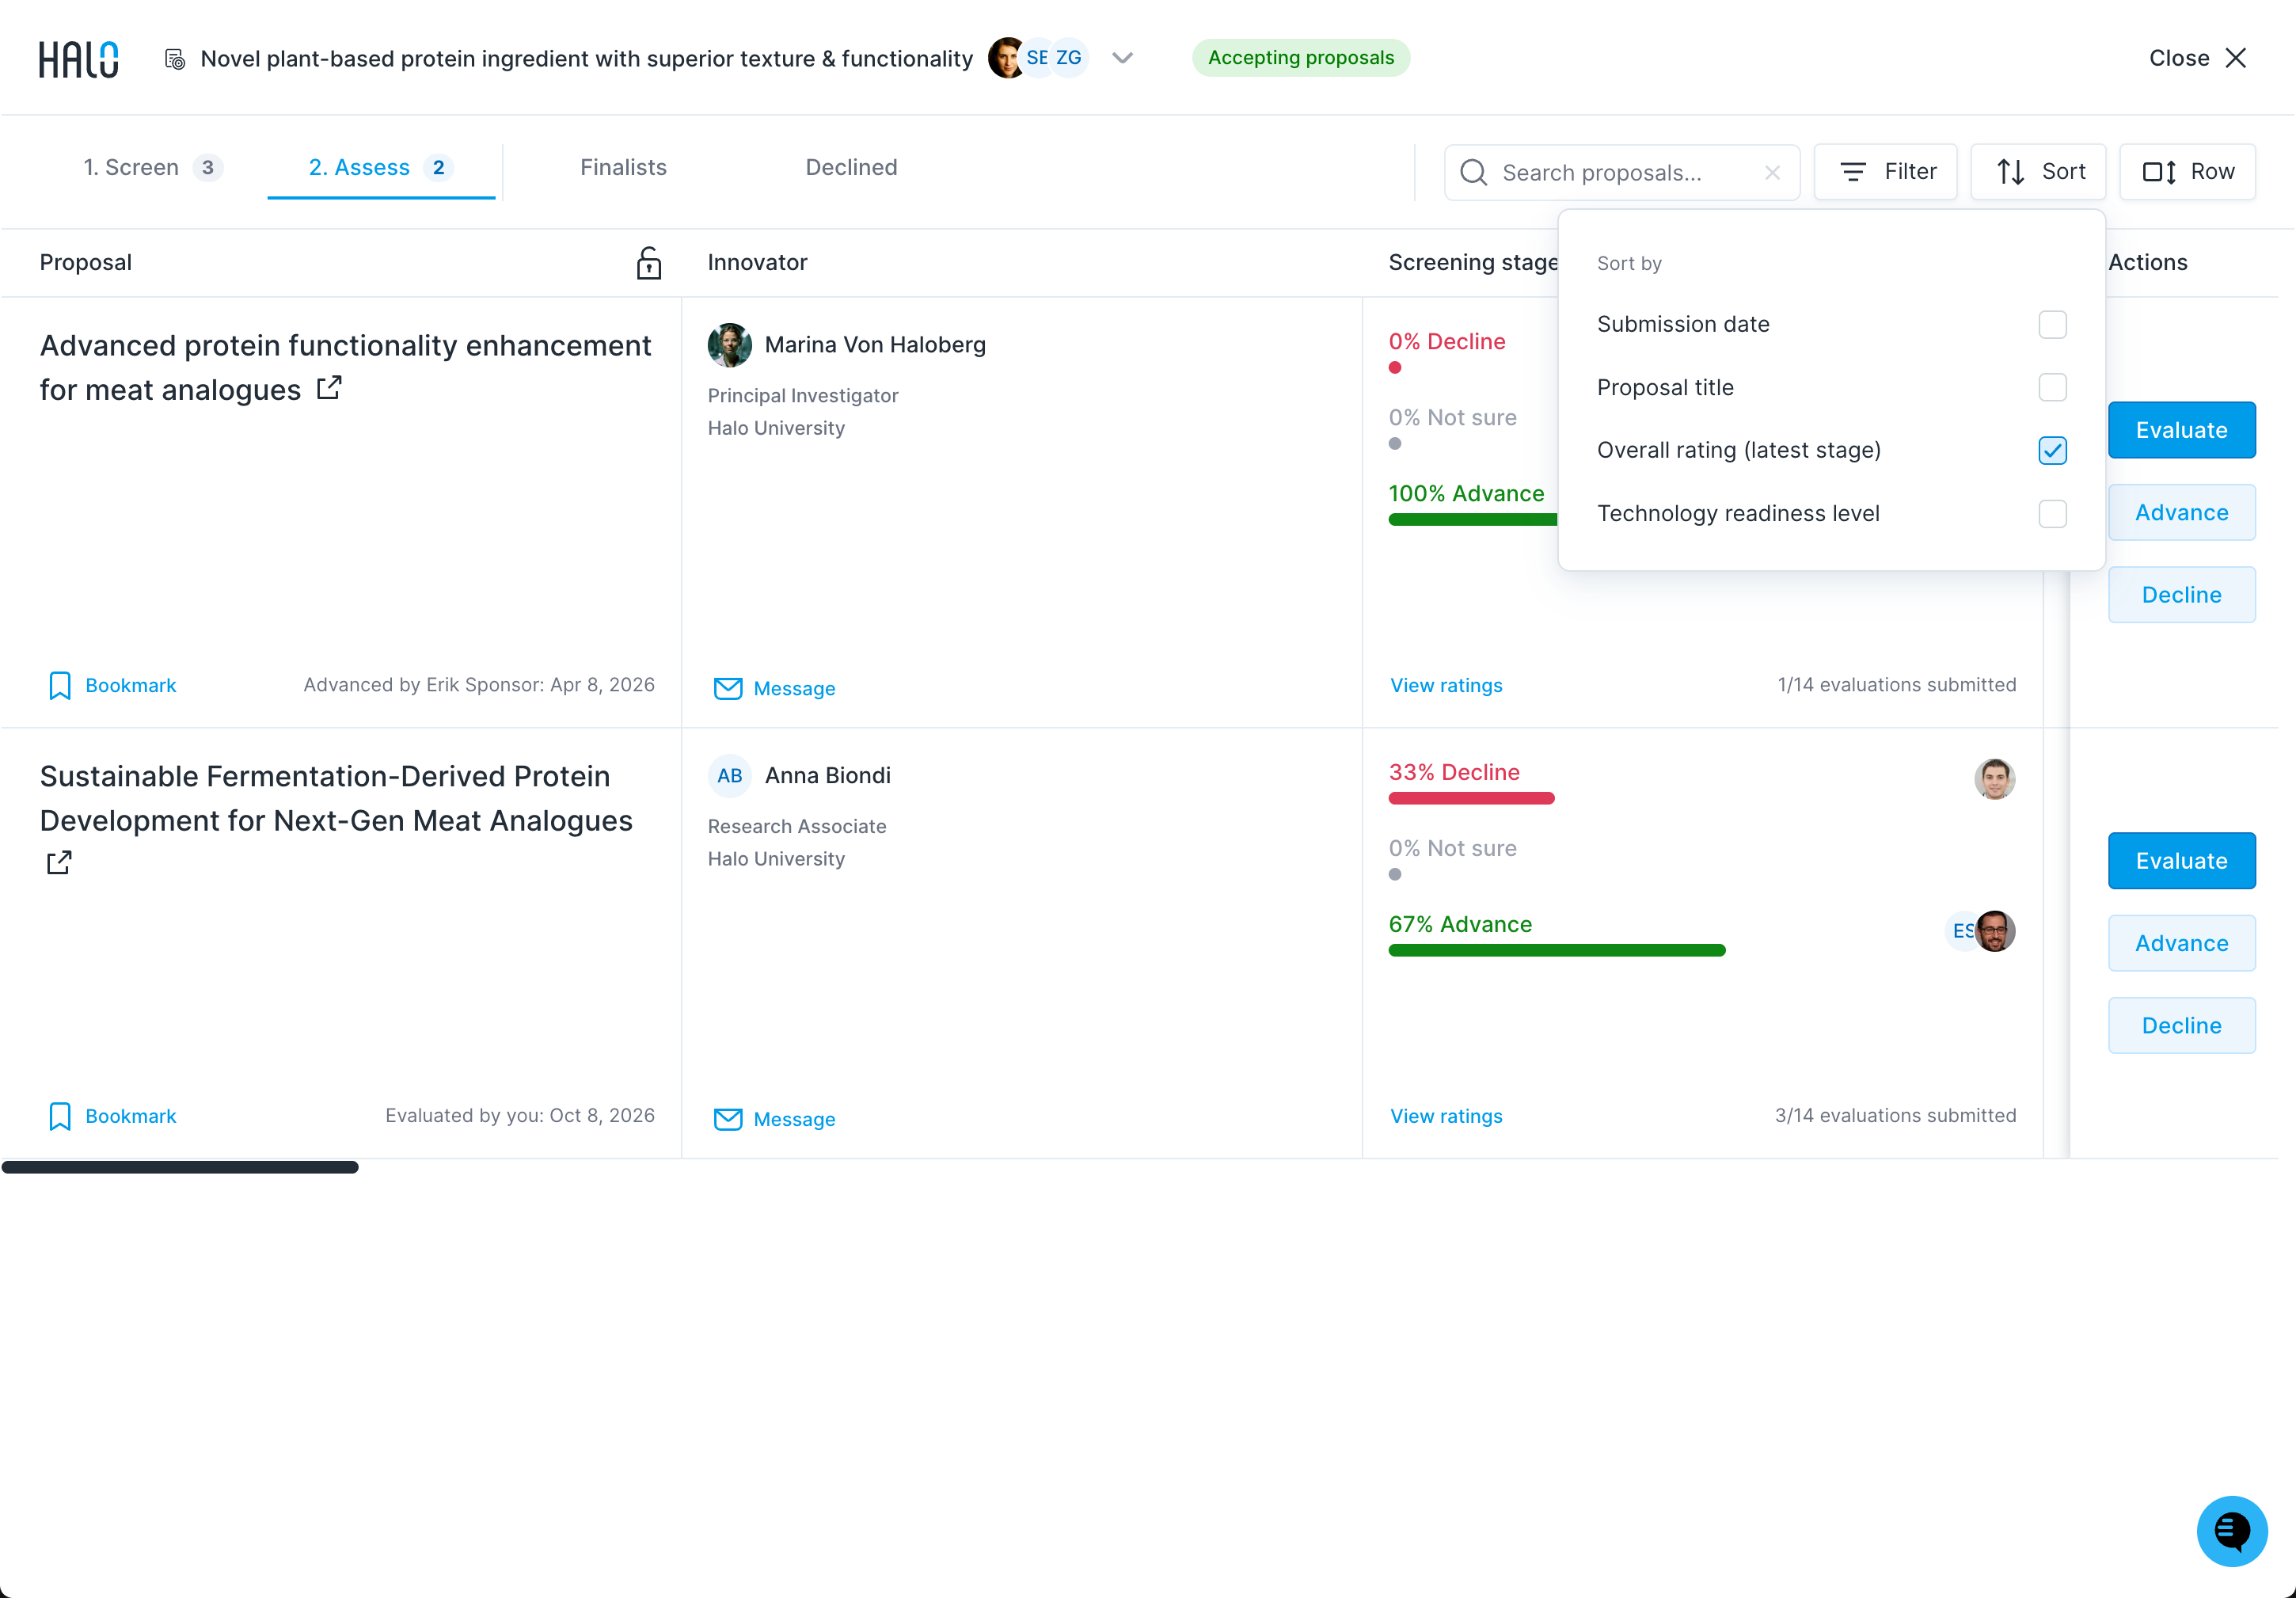Open the Declined tab
The width and height of the screenshot is (2296, 1598).
851,167
